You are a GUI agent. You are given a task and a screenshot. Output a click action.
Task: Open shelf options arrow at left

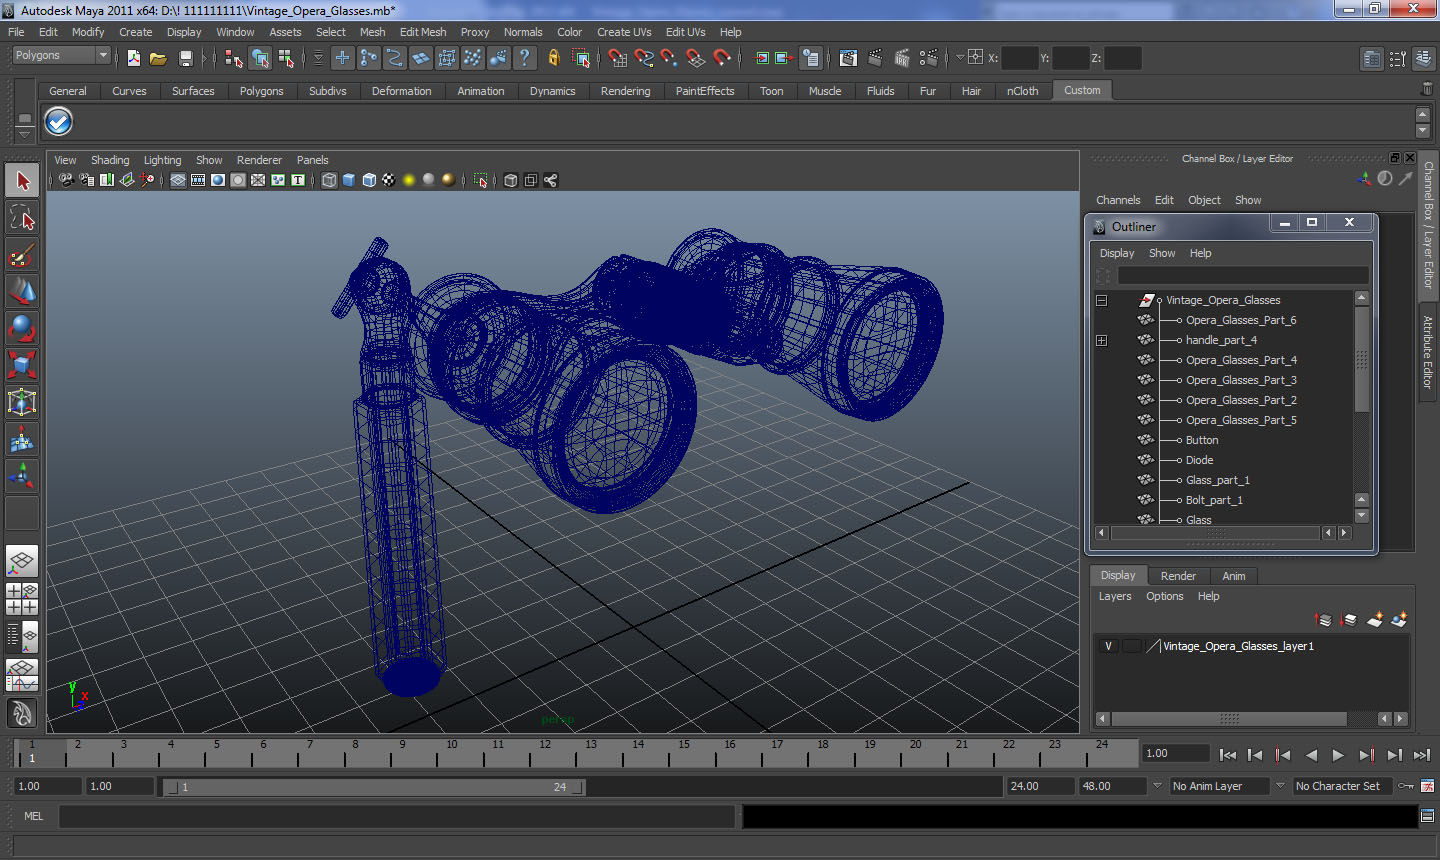(x=25, y=134)
